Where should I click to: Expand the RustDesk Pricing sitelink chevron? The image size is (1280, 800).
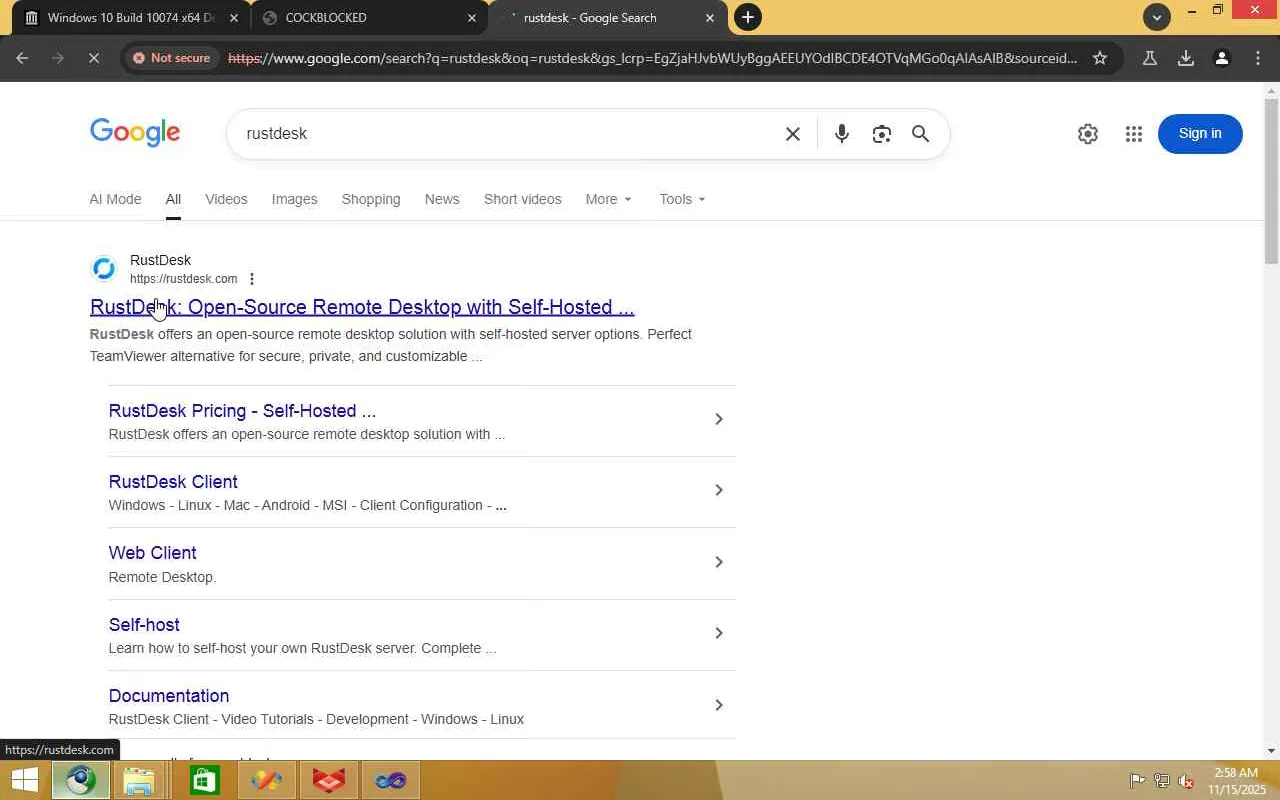pos(718,419)
